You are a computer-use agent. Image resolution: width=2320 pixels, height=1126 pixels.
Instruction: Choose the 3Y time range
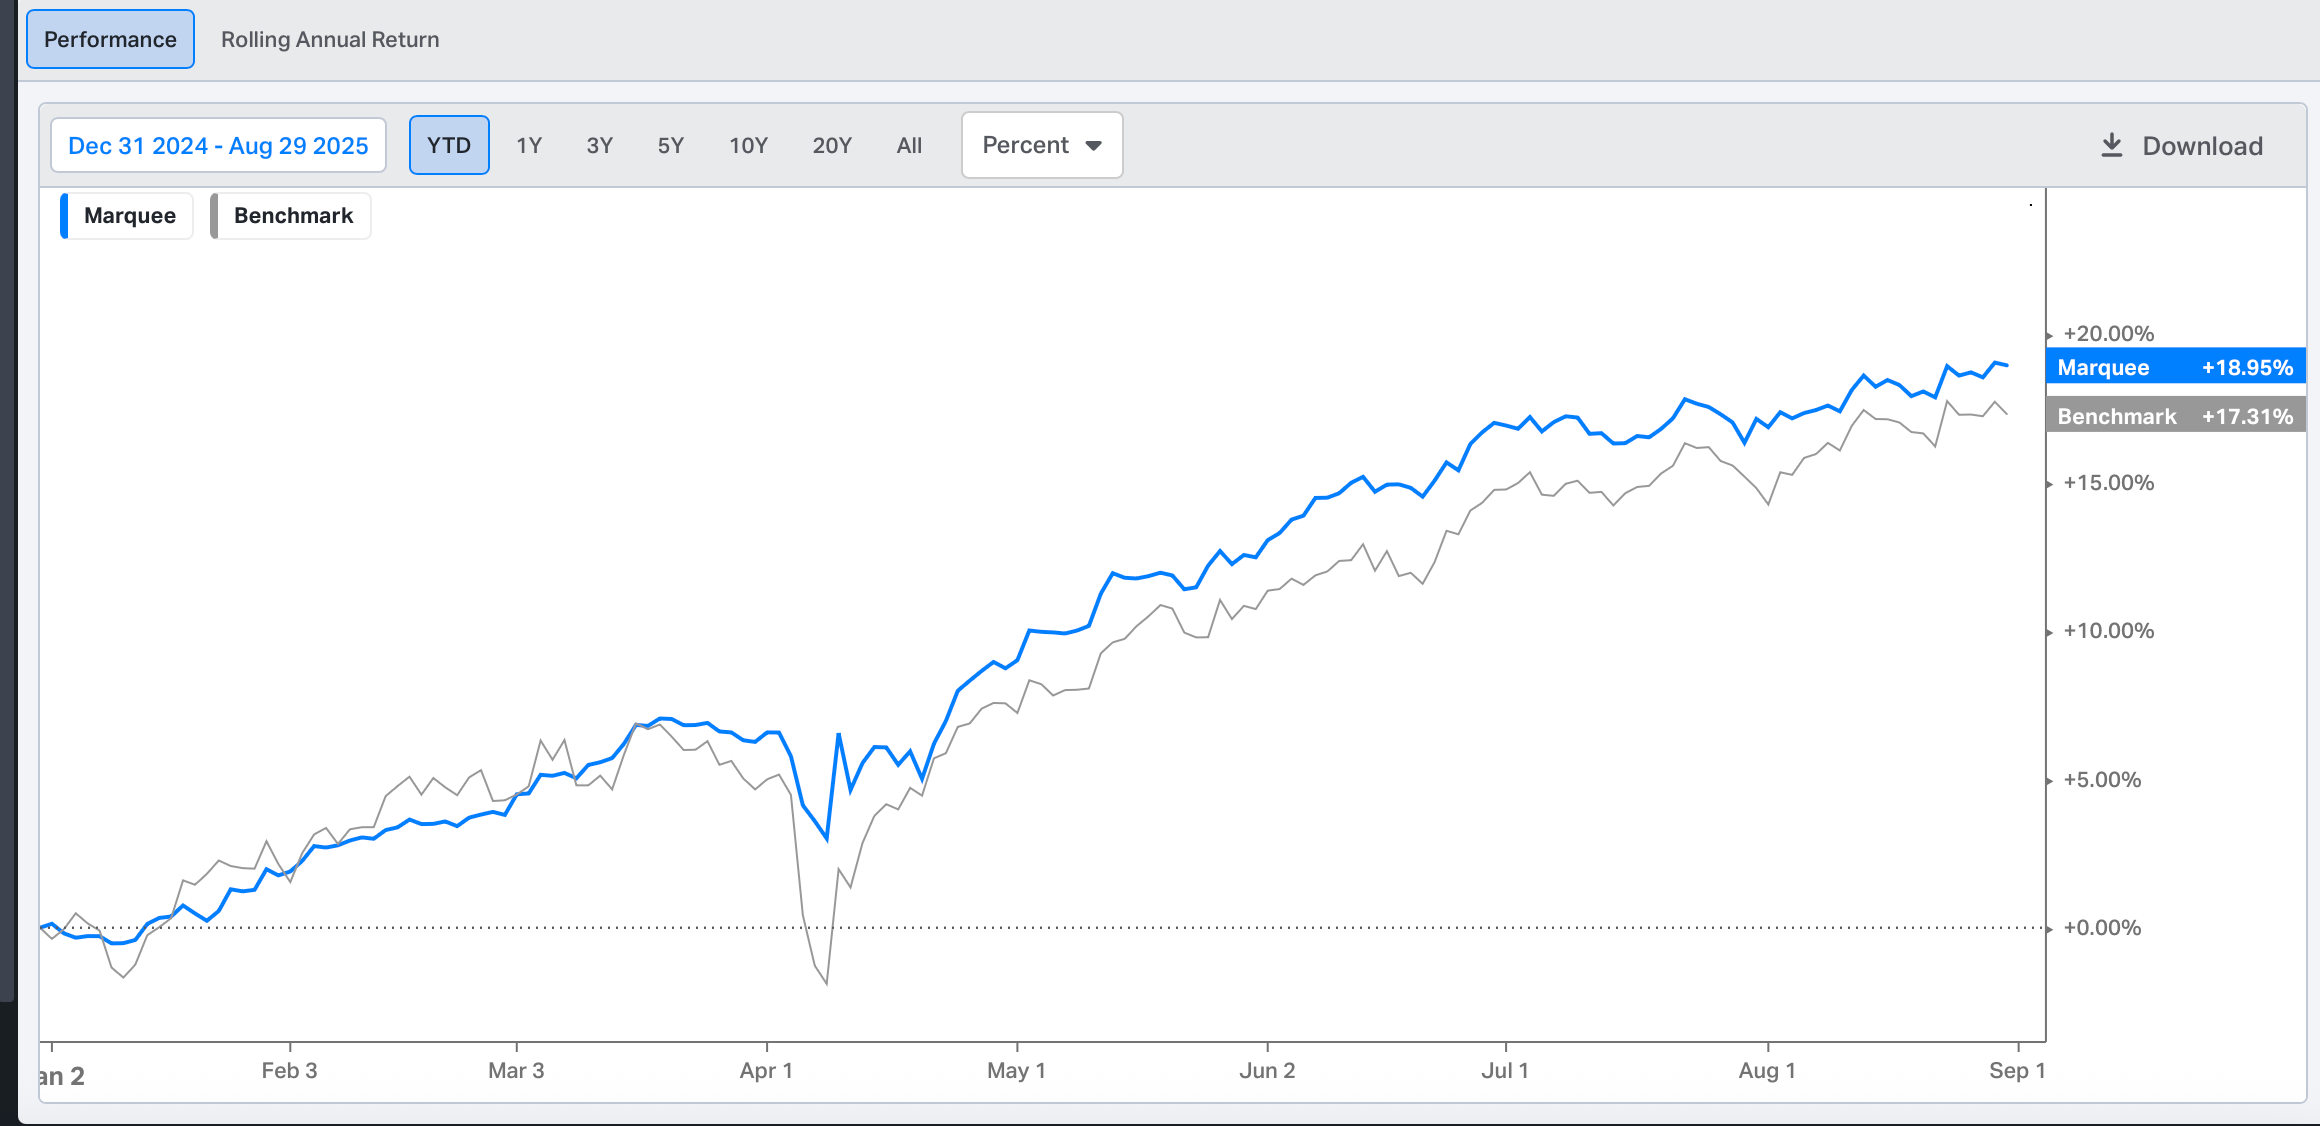[599, 146]
